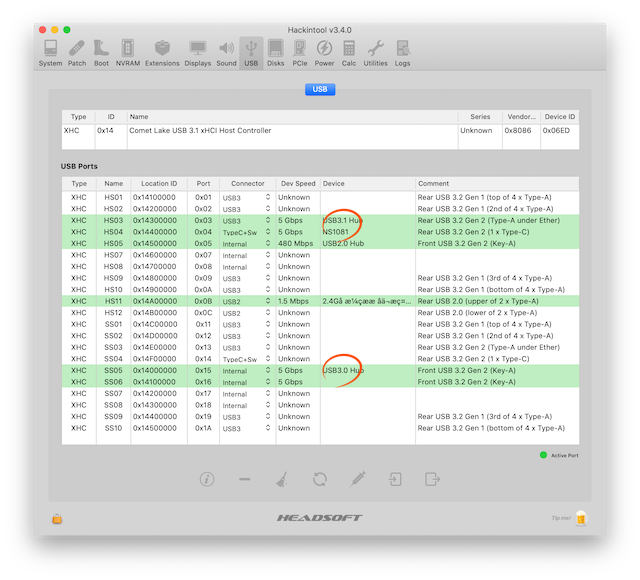This screenshot has height=580, width=640.
Task: Open the Extensions toolbar section
Action: pyautogui.click(x=162, y=53)
